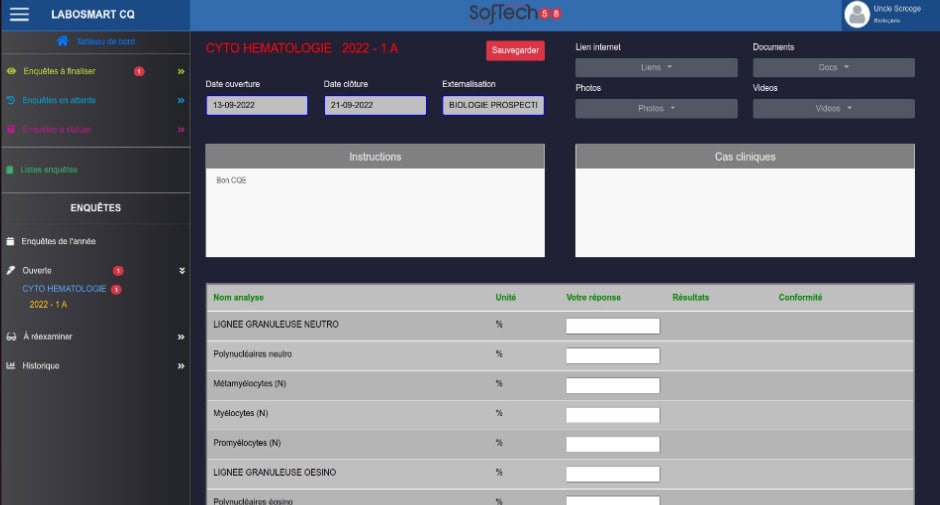The image size is (940, 505).
Task: Open the Liens dropdown
Action: point(656,67)
